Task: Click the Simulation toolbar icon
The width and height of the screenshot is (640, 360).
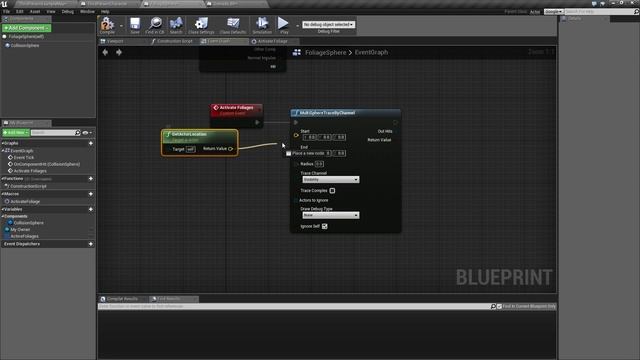Action: tap(262, 25)
